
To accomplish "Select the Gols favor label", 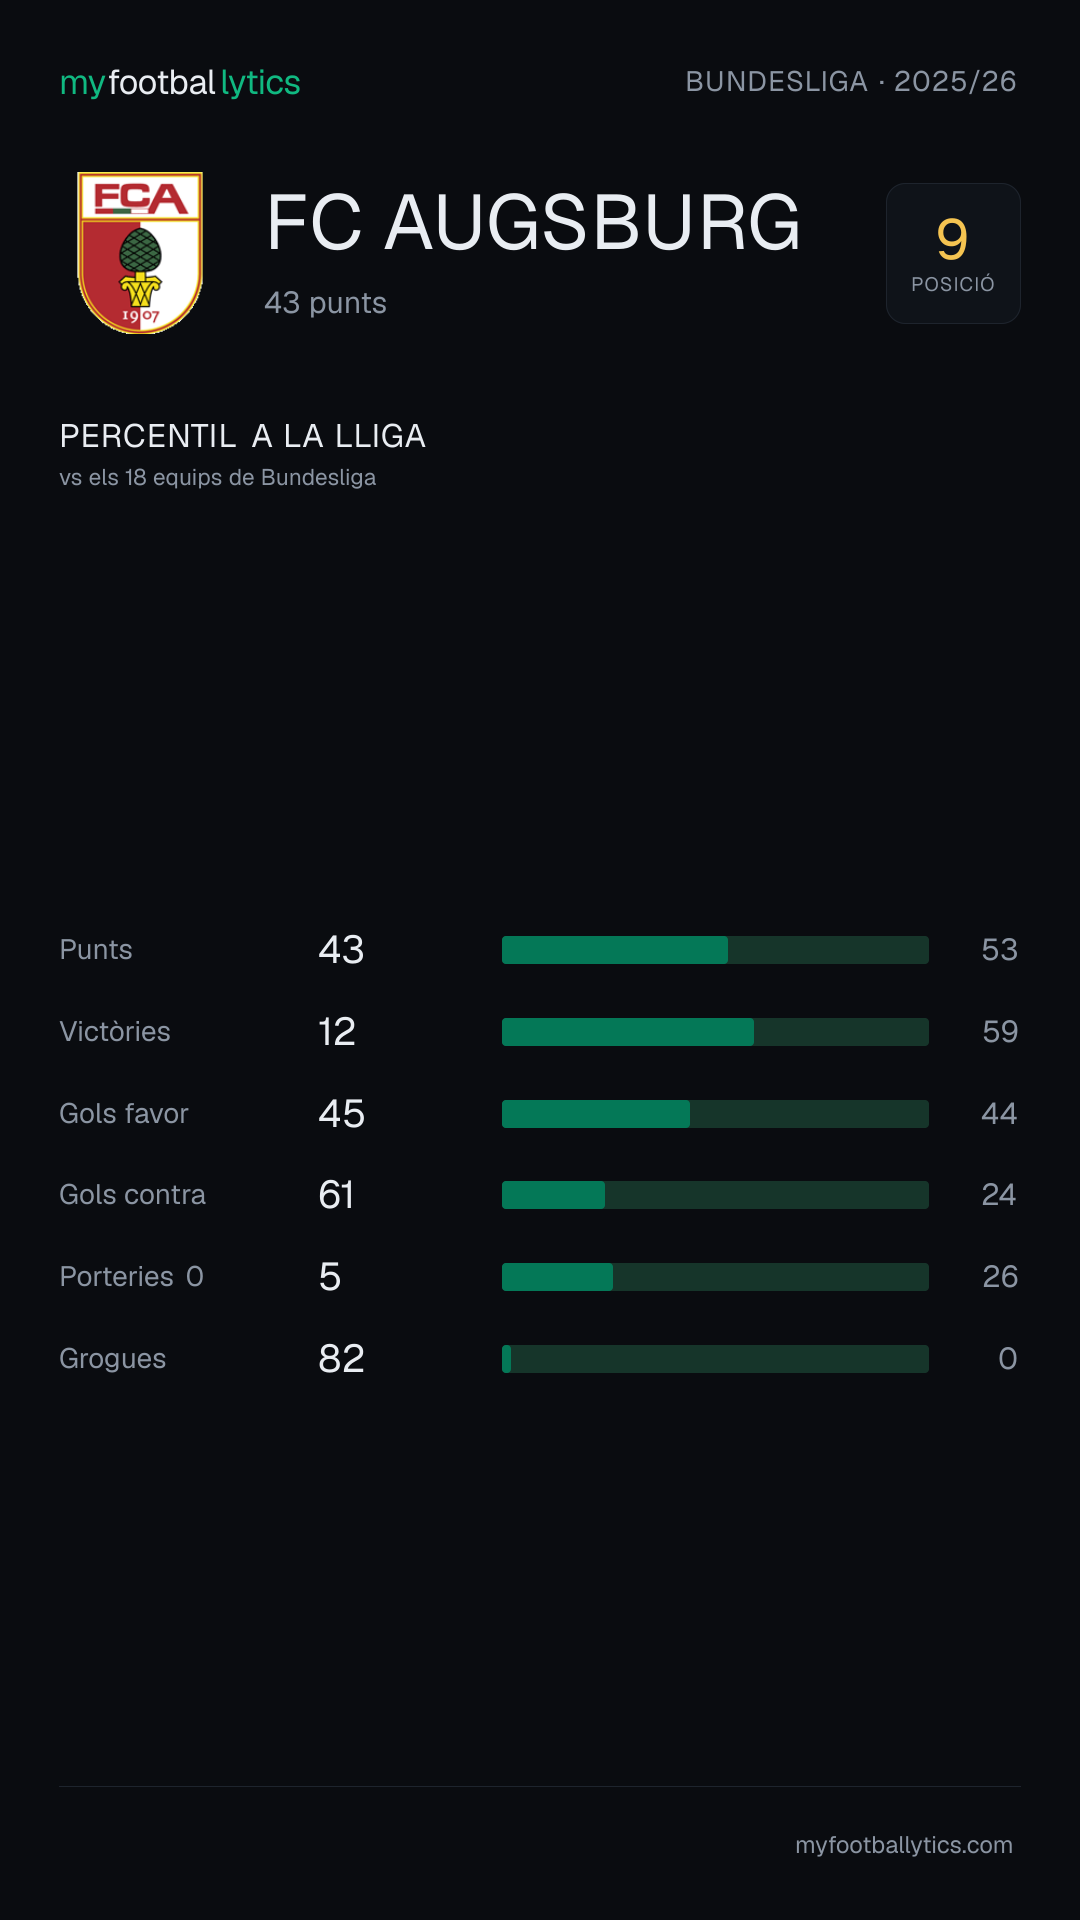I will click(x=124, y=1114).
